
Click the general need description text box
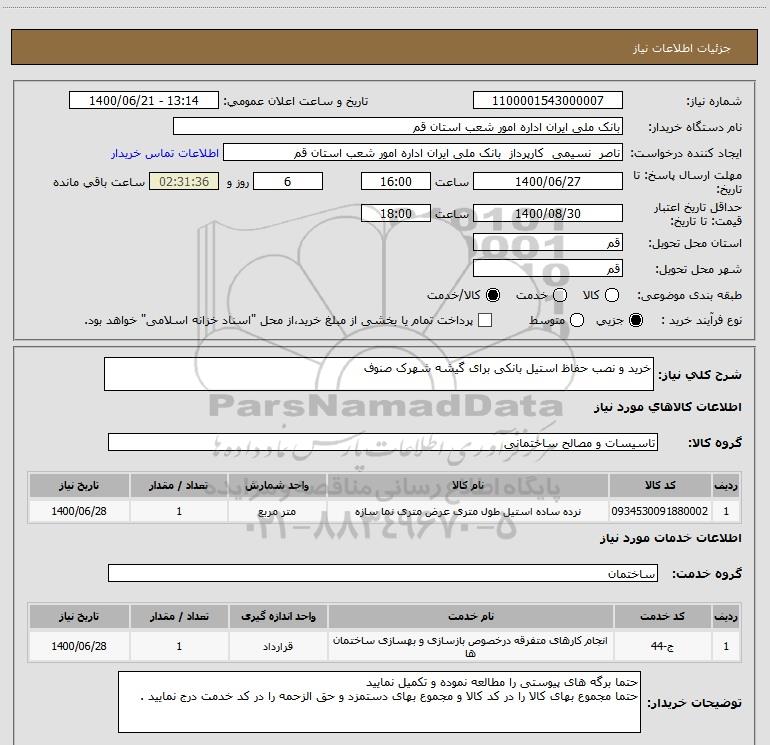pyautogui.click(x=379, y=374)
